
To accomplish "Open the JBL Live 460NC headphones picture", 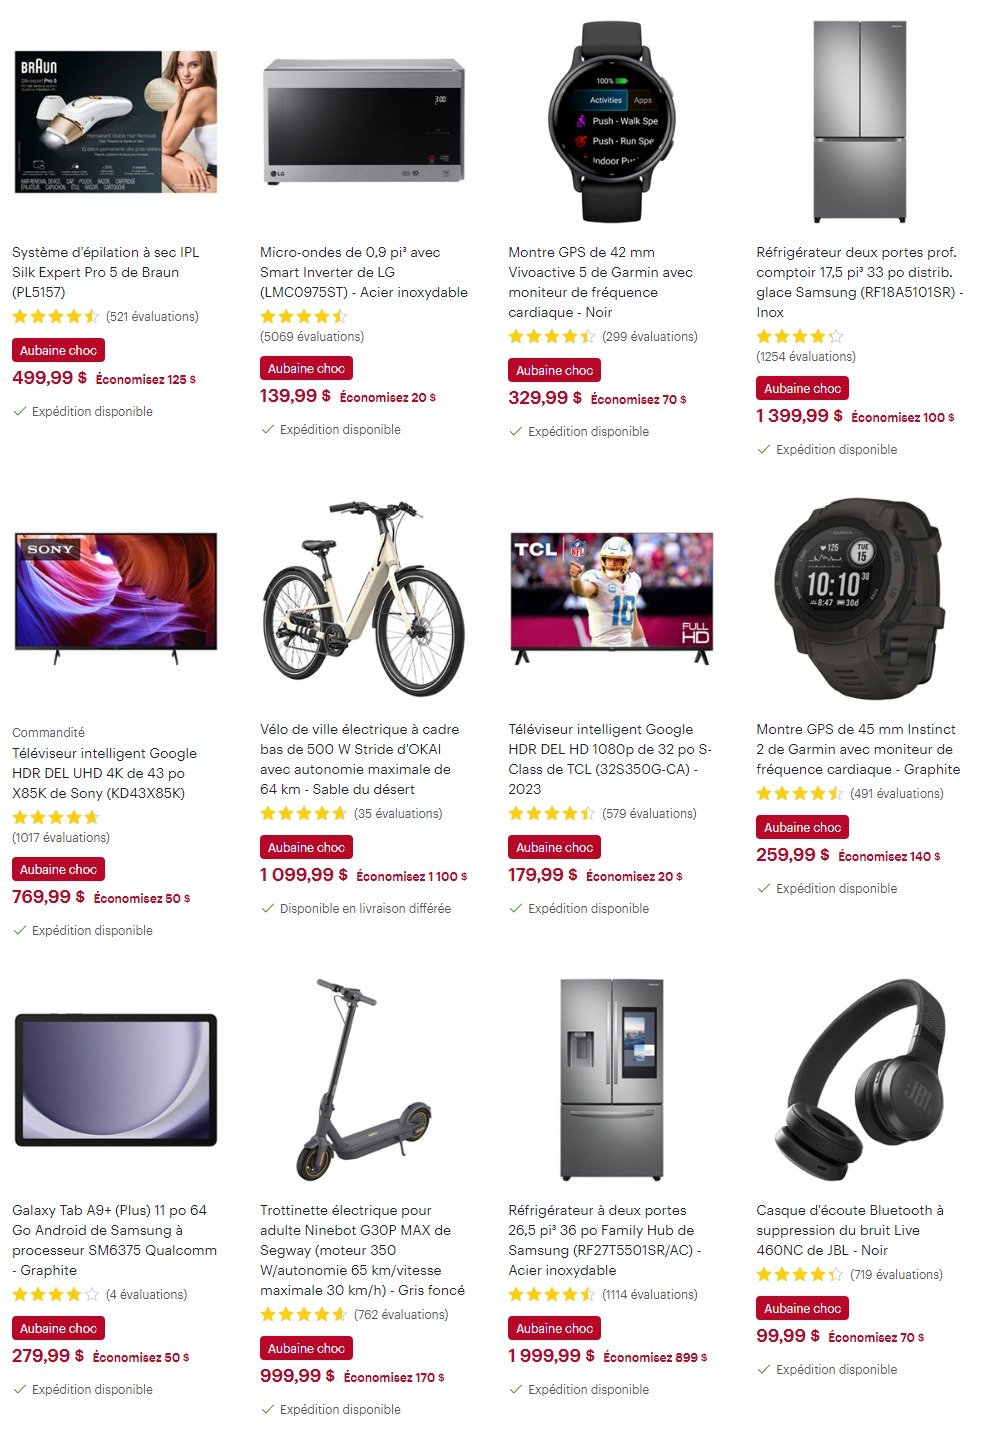I will [860, 1080].
